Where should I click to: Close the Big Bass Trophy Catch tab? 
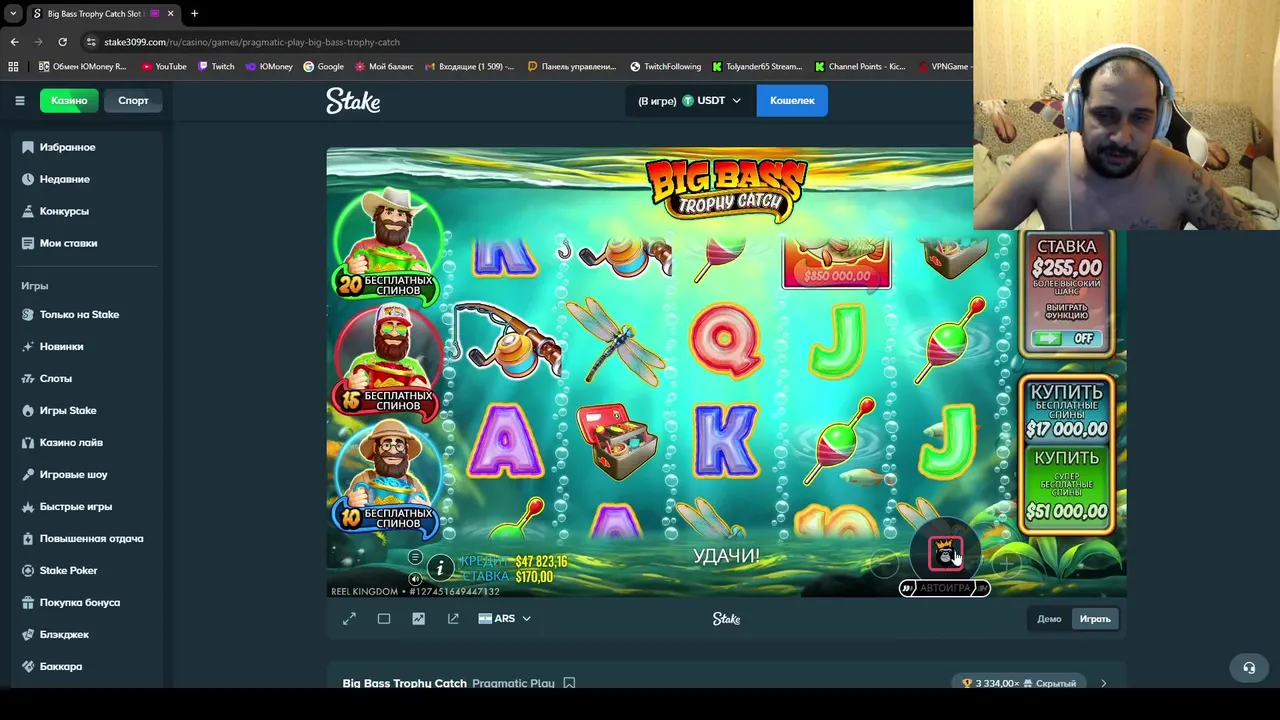click(x=170, y=13)
